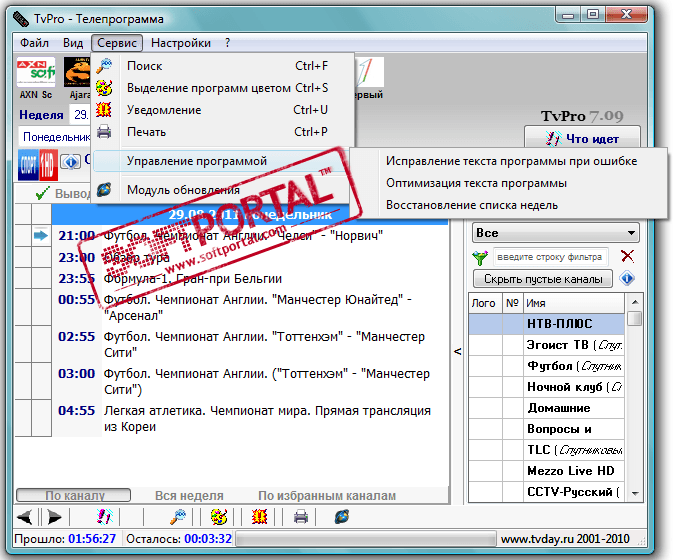Select CCTV-Русский channel row
The width and height of the screenshot is (676, 560).
click(546, 492)
